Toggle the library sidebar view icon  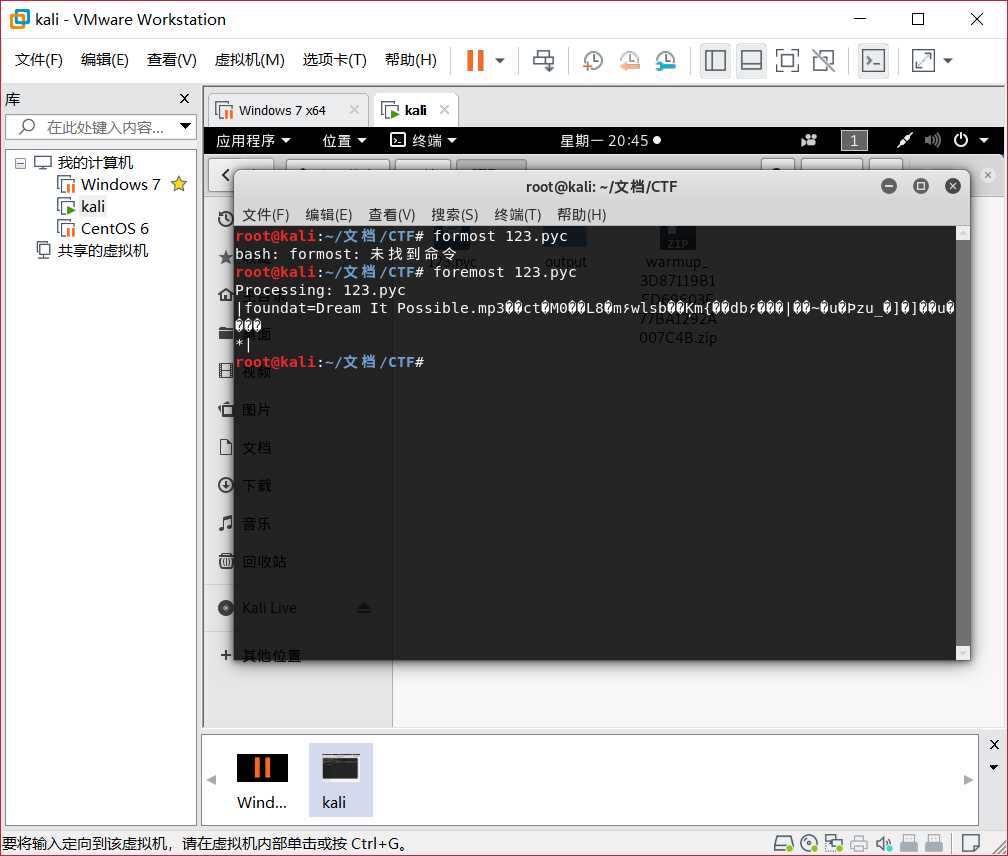[x=715, y=61]
